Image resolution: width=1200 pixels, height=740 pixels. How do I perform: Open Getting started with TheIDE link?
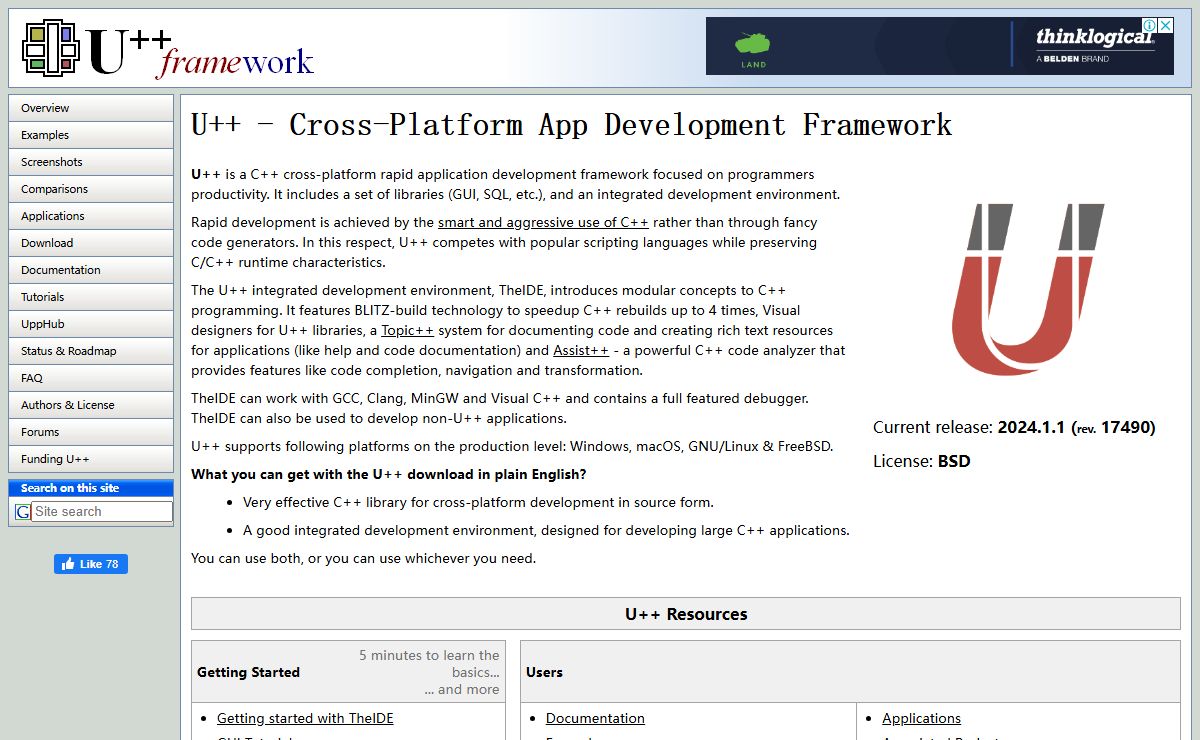click(x=305, y=718)
